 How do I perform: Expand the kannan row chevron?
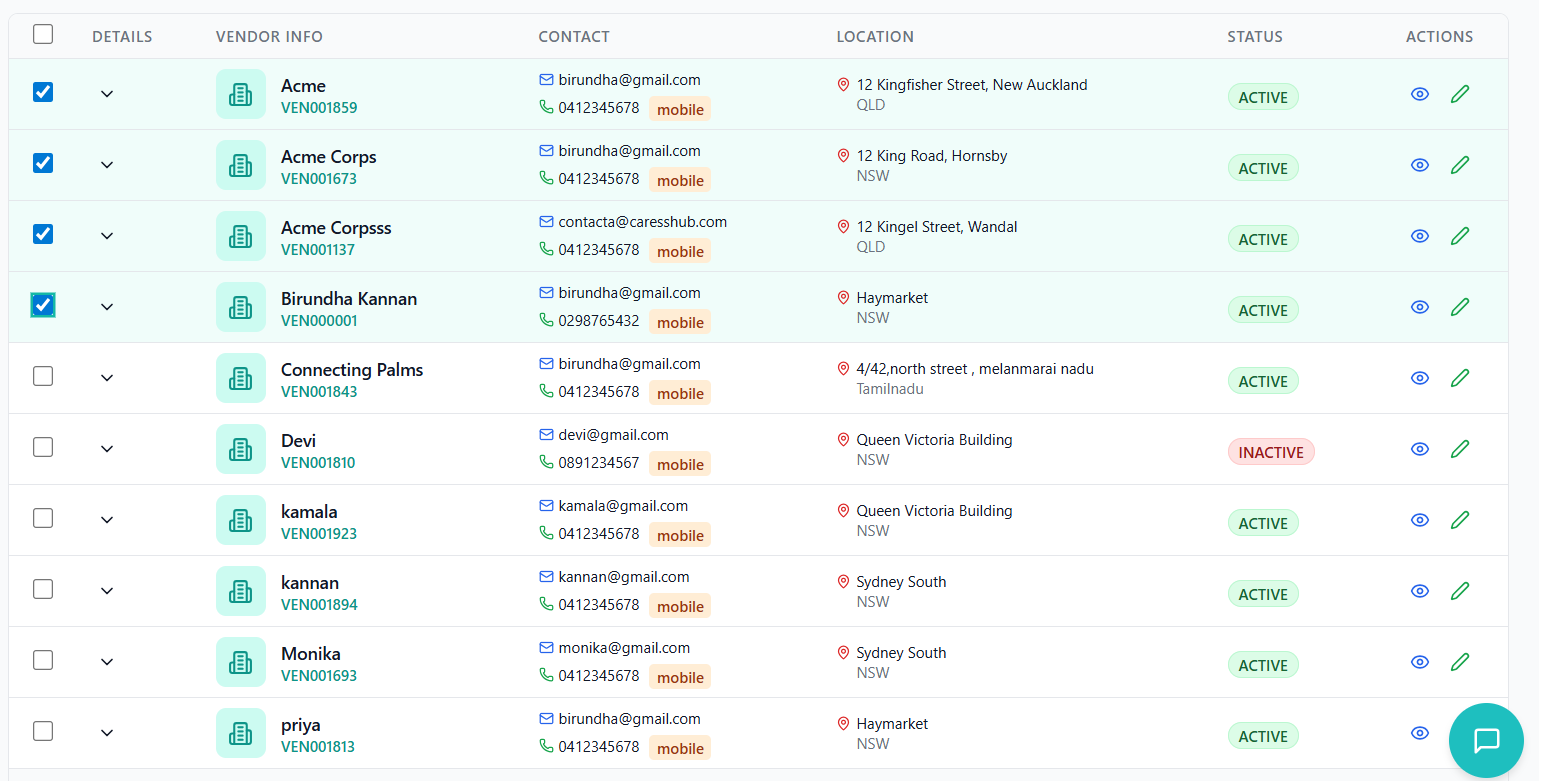click(x=107, y=590)
